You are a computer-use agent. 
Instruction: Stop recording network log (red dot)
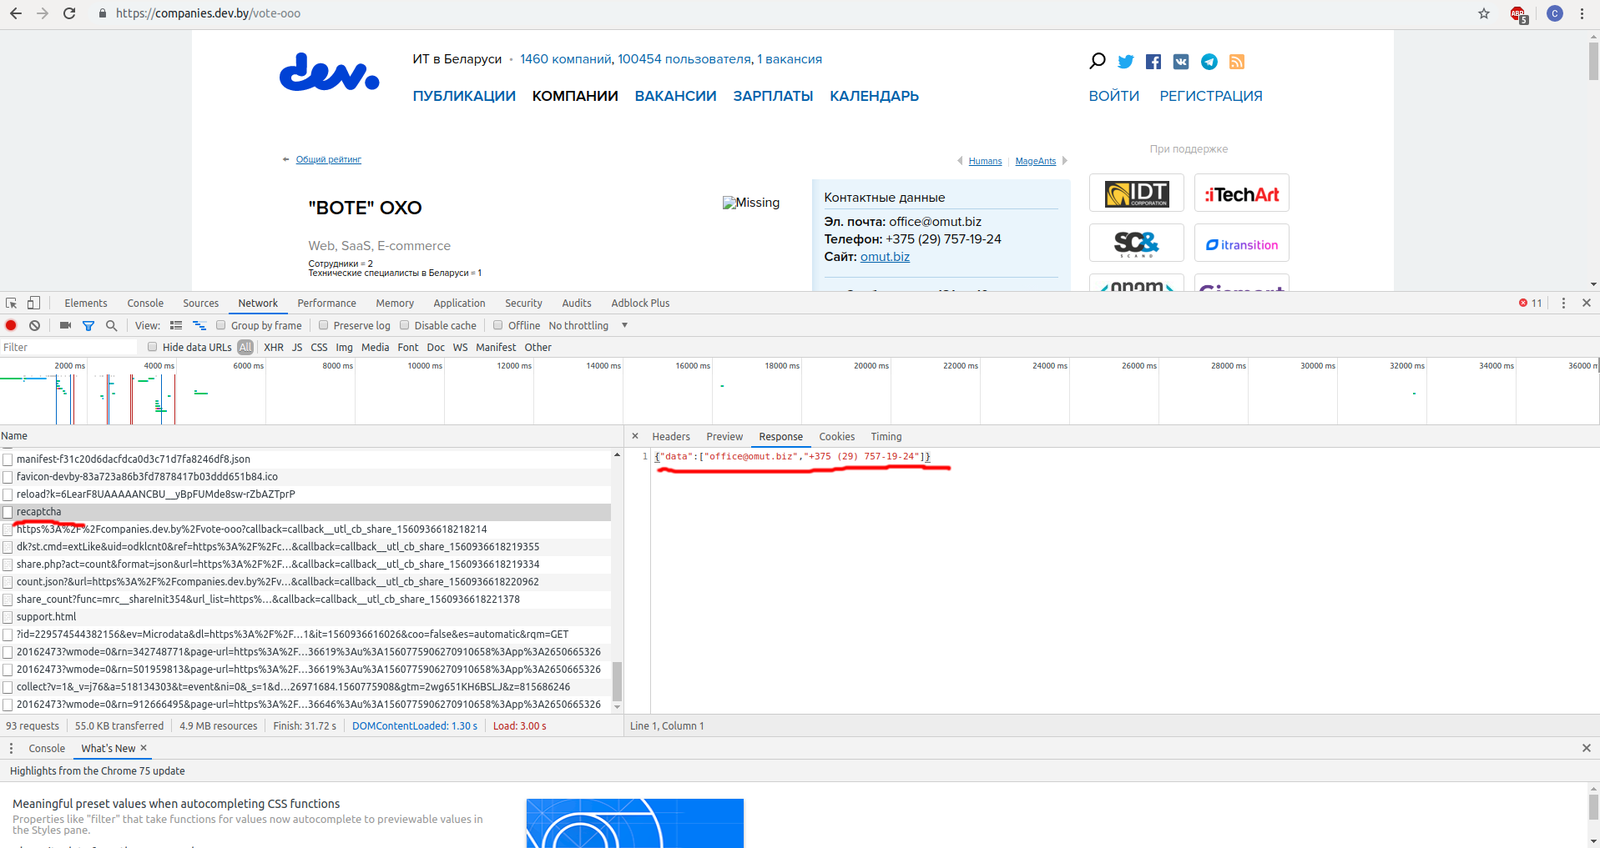[x=11, y=325]
